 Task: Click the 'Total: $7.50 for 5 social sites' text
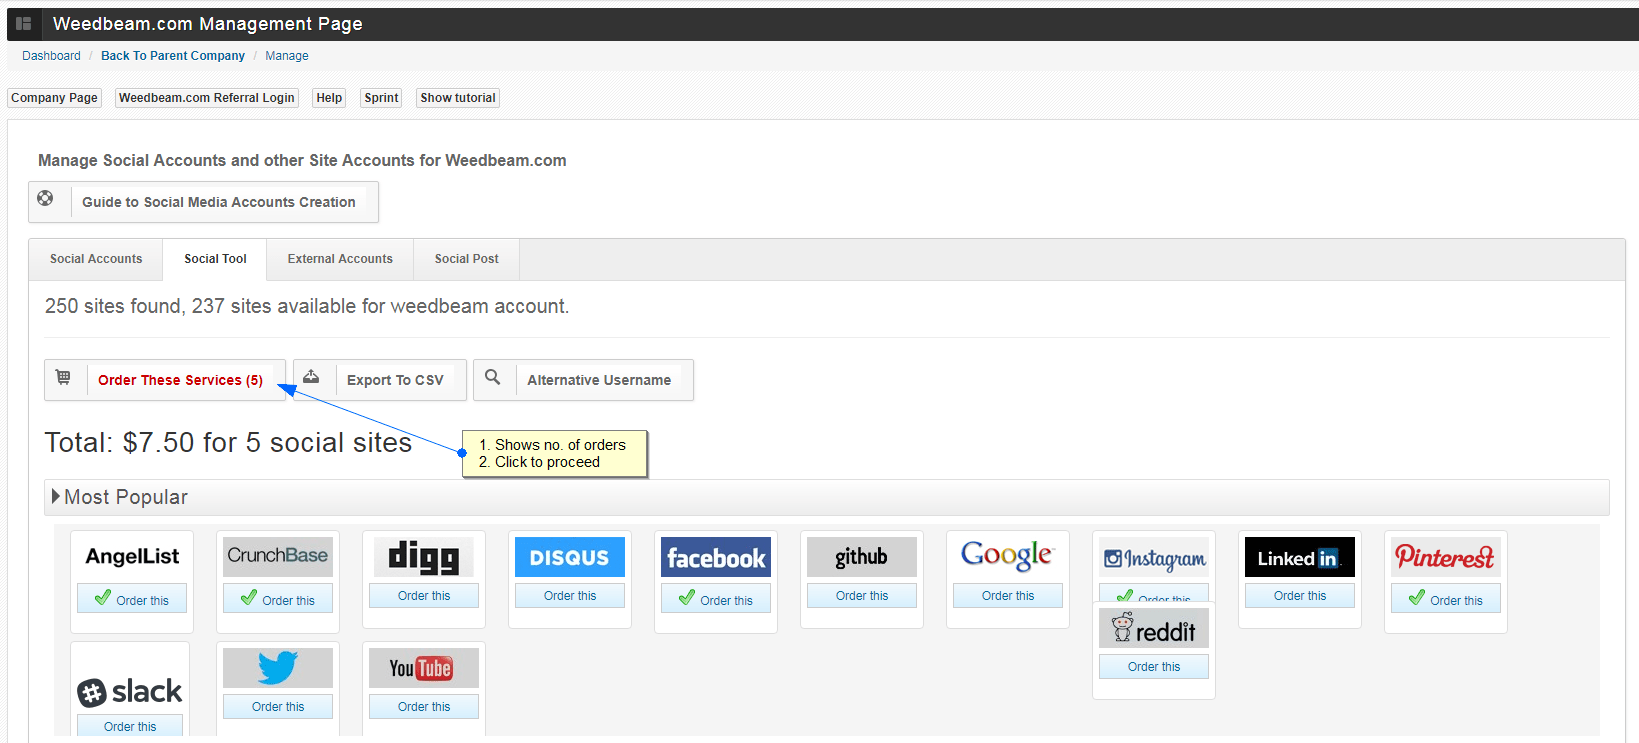tap(228, 442)
